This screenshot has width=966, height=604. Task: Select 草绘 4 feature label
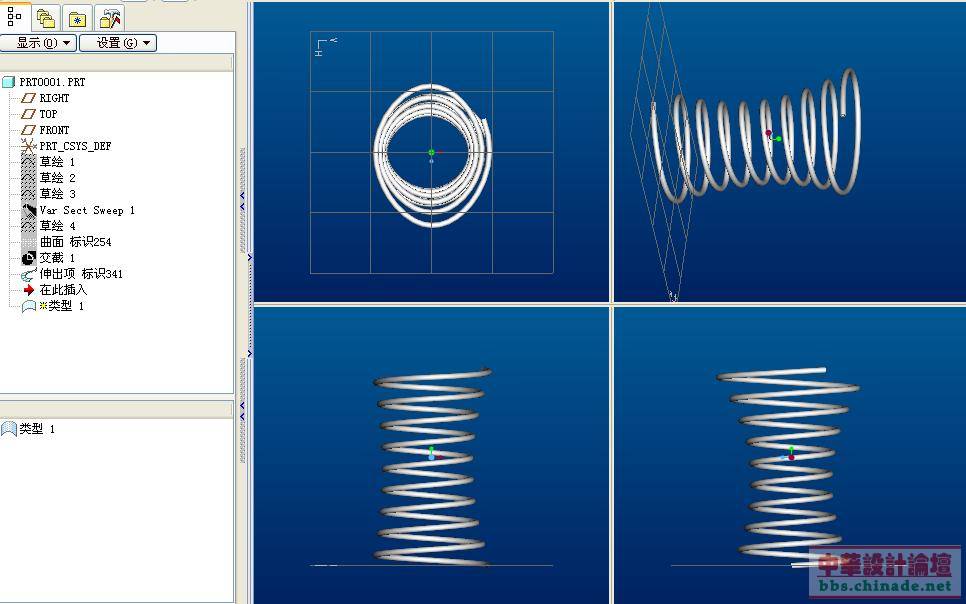coord(57,226)
